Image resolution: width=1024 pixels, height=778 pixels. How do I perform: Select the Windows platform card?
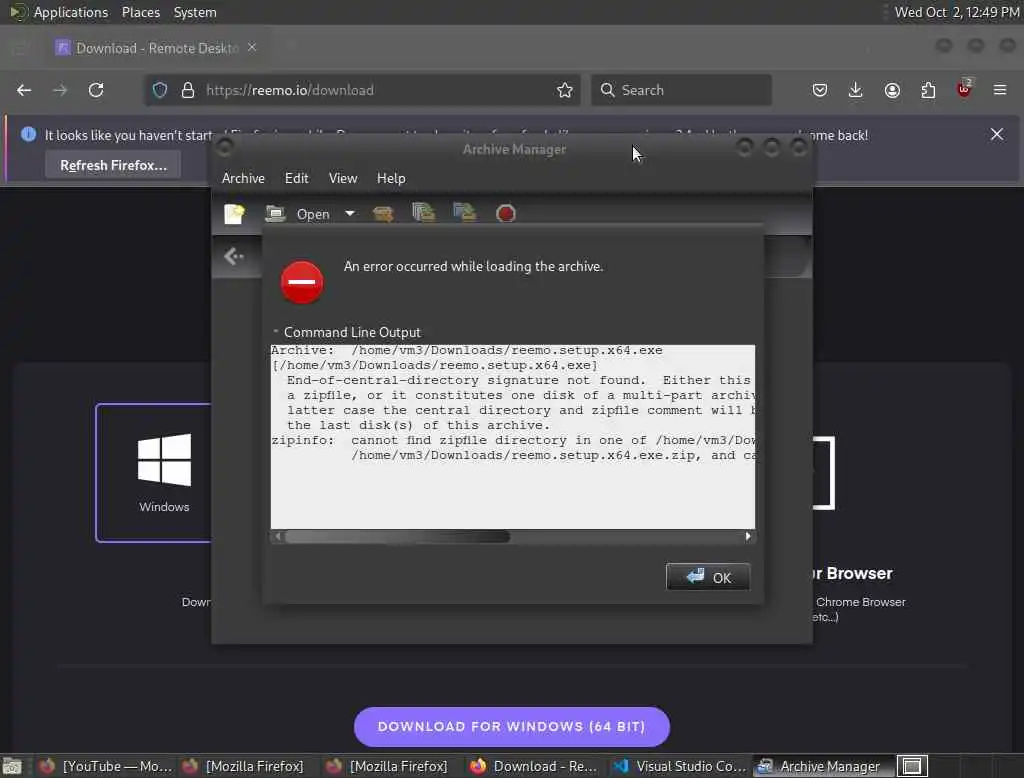(154, 473)
